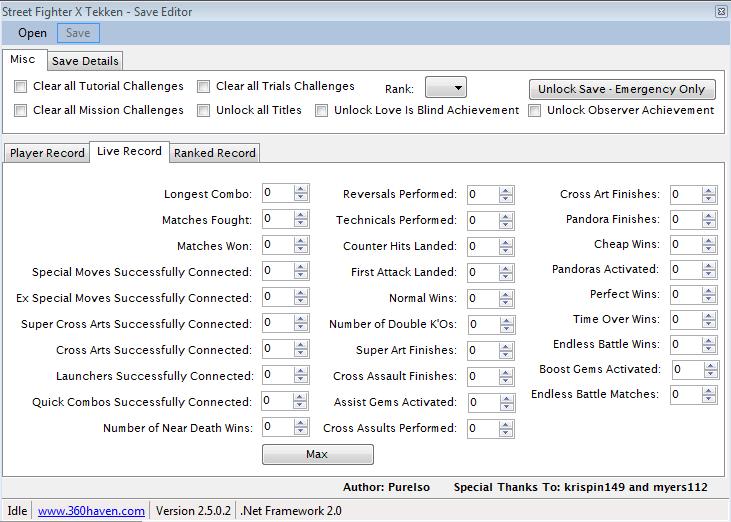Click Unlock Save - Emergency Only button
Screen dimensions: 731x522
pos(622,89)
